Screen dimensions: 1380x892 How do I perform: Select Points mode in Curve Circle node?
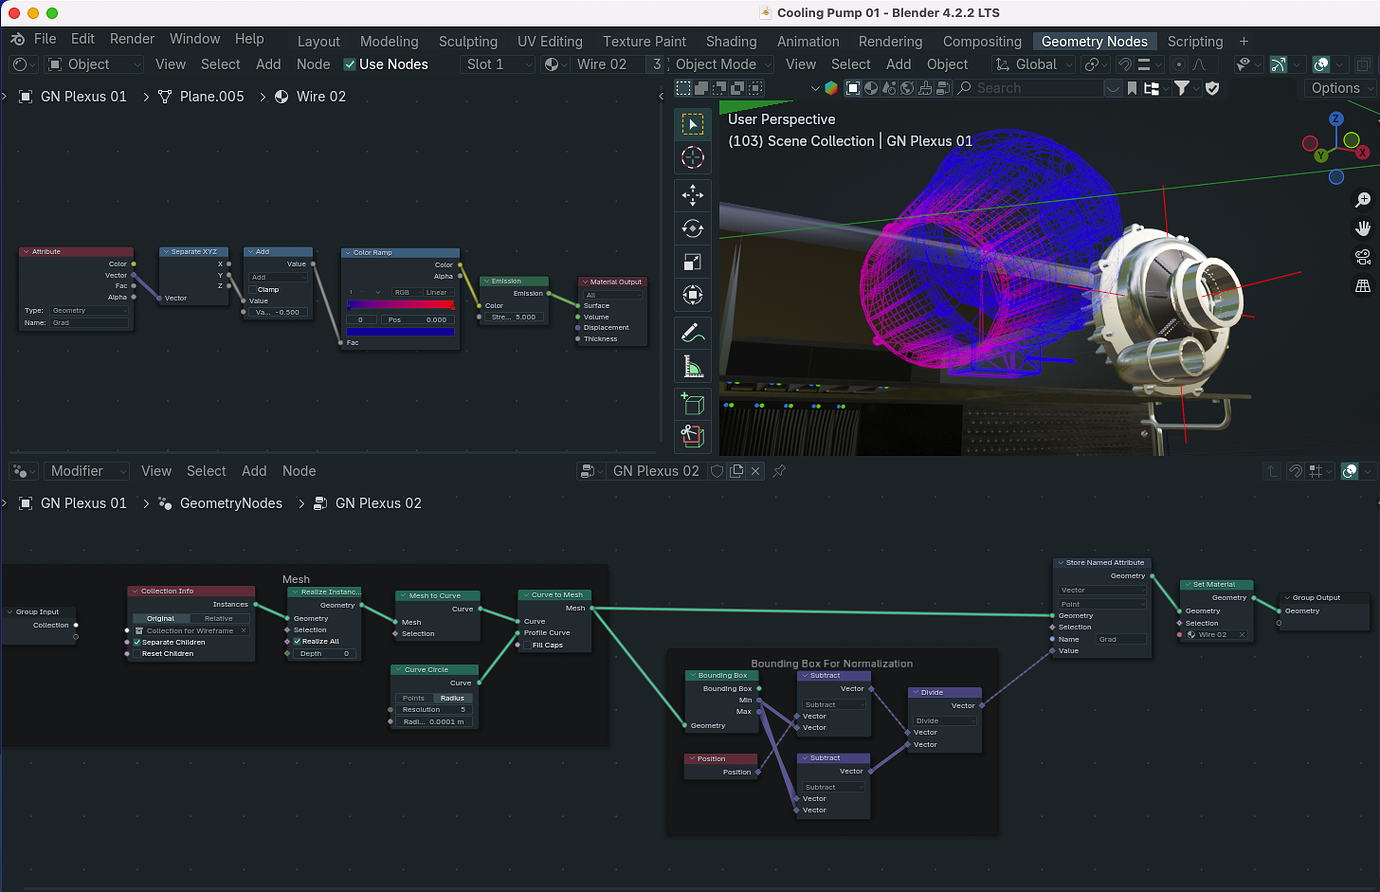coord(414,698)
